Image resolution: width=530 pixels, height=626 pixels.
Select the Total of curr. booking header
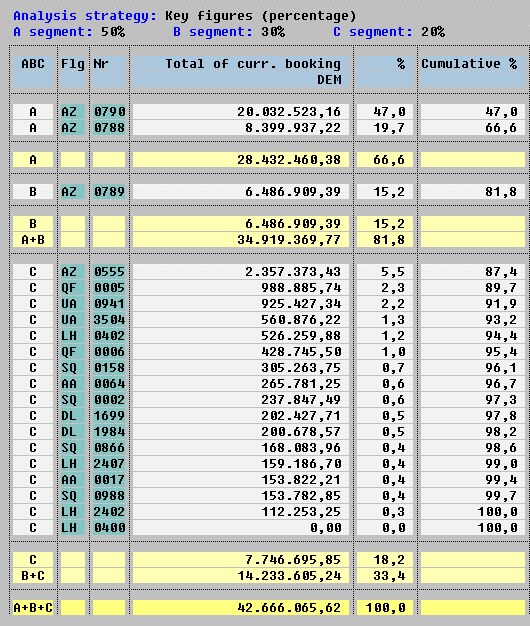[x=253, y=64]
